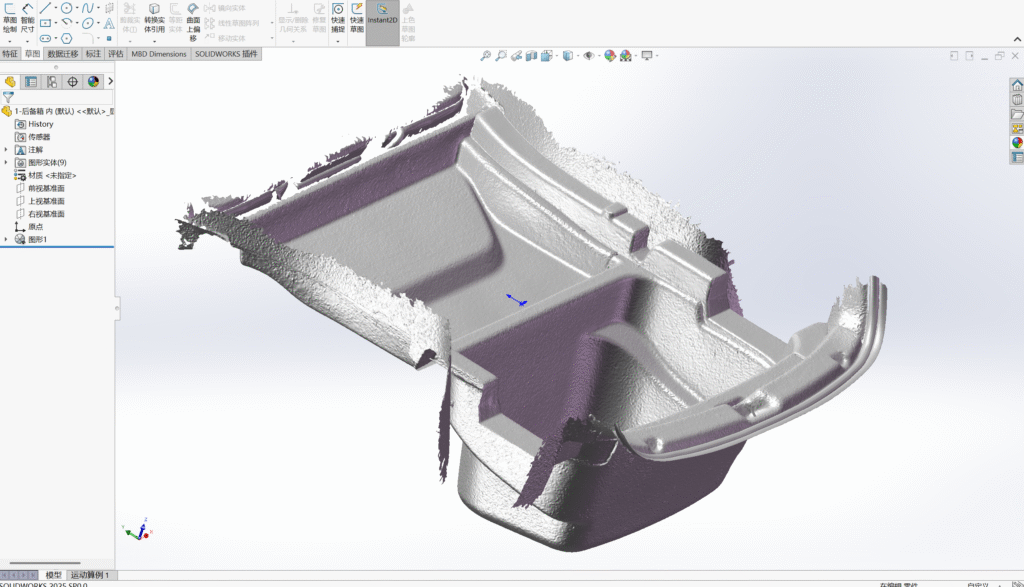The image size is (1024, 587).
Task: Select the Smart Dimension (智能尺寸) tool
Action: [x=27, y=19]
